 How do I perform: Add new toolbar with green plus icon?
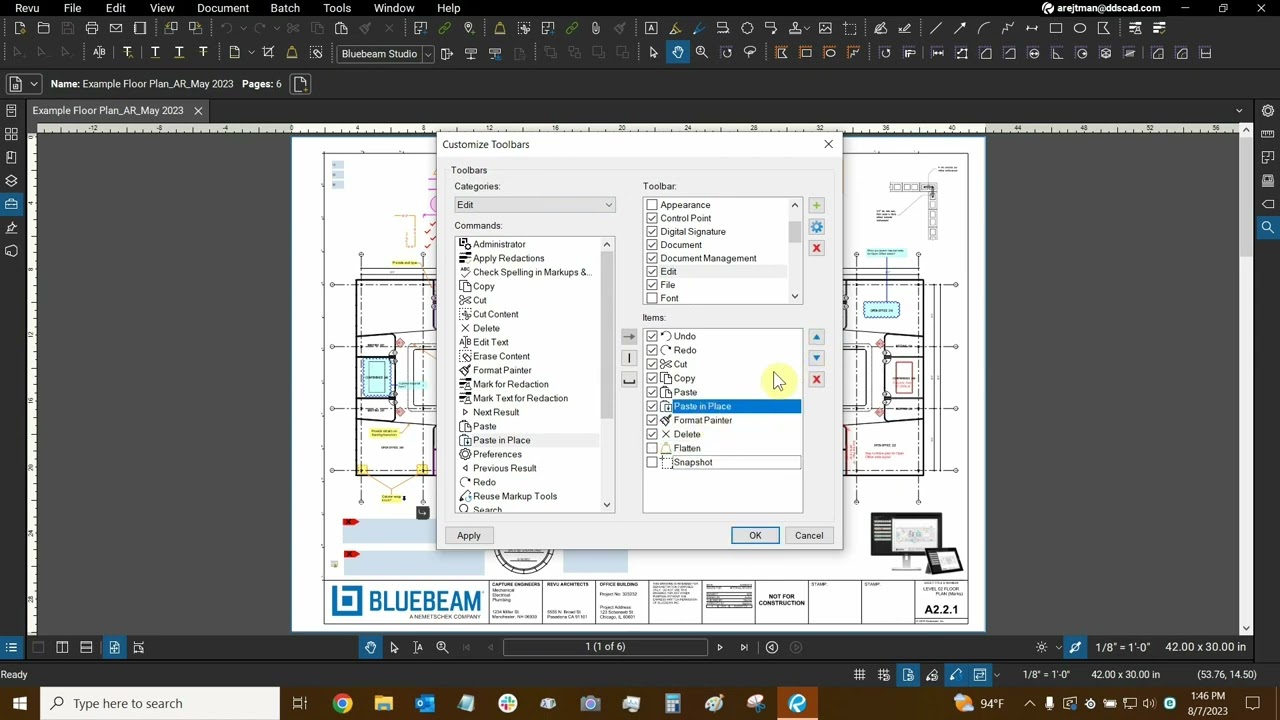pos(816,205)
